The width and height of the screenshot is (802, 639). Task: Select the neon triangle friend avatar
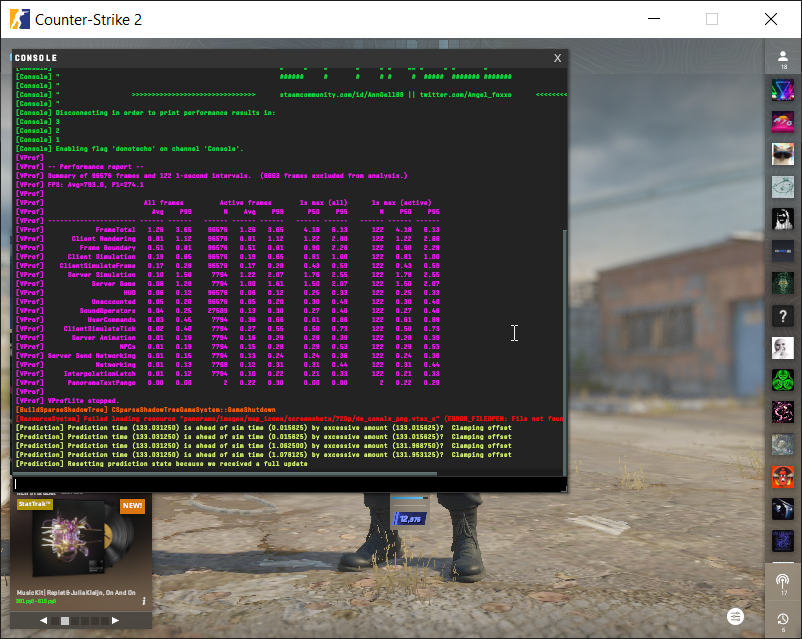pos(783,90)
